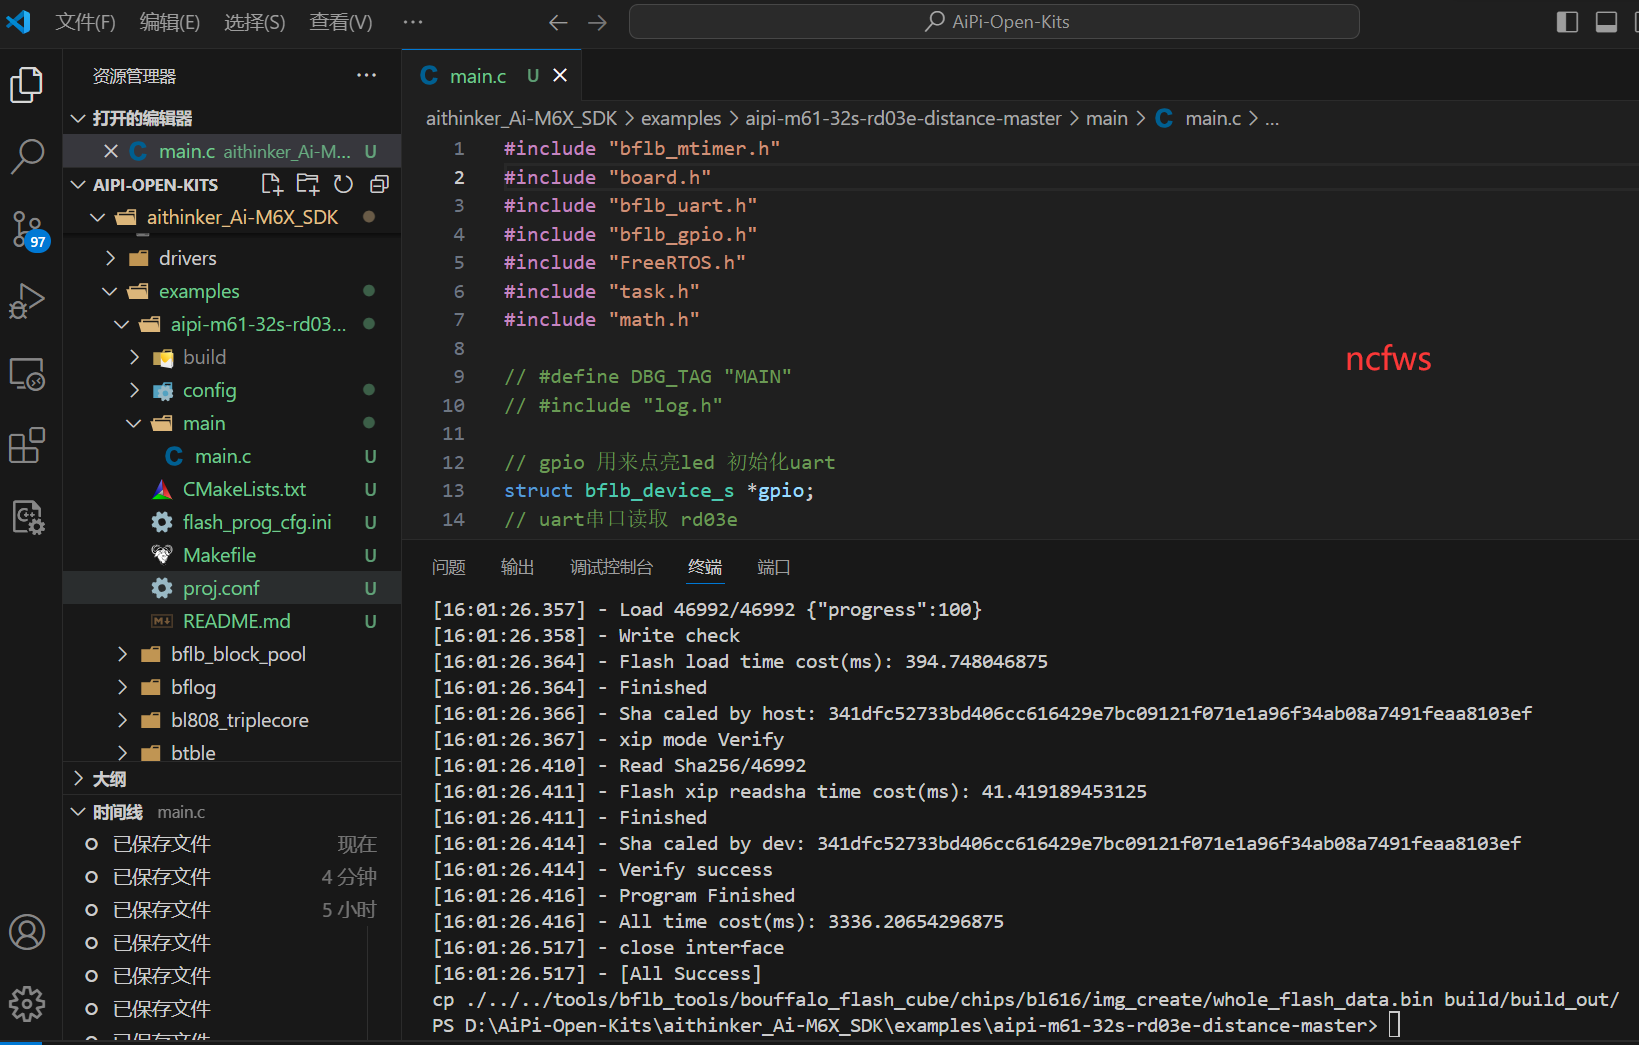The image size is (1639, 1045).
Task: Click the examples breadcrumb segment
Action: 681,118
